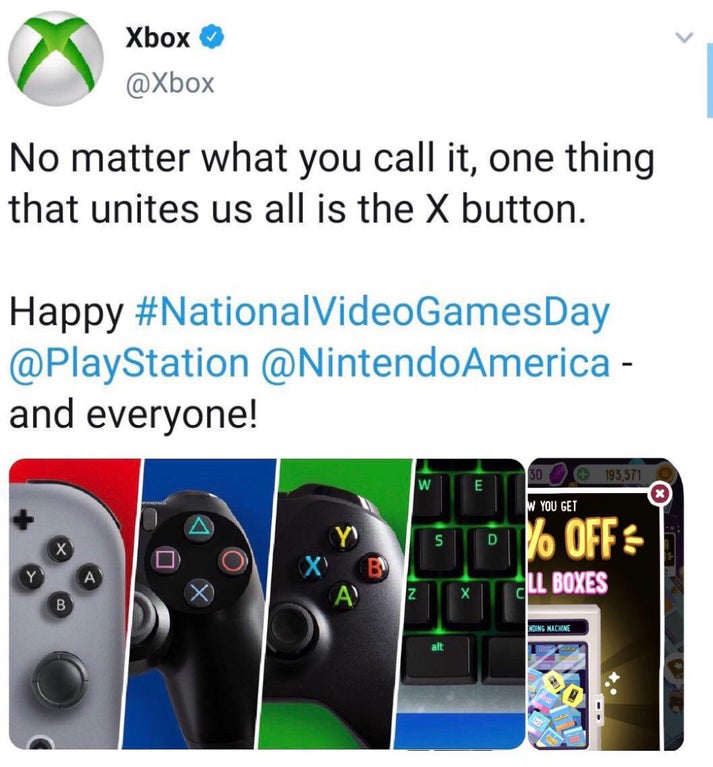Visit the @PlayStation mention

pyautogui.click(x=129, y=363)
